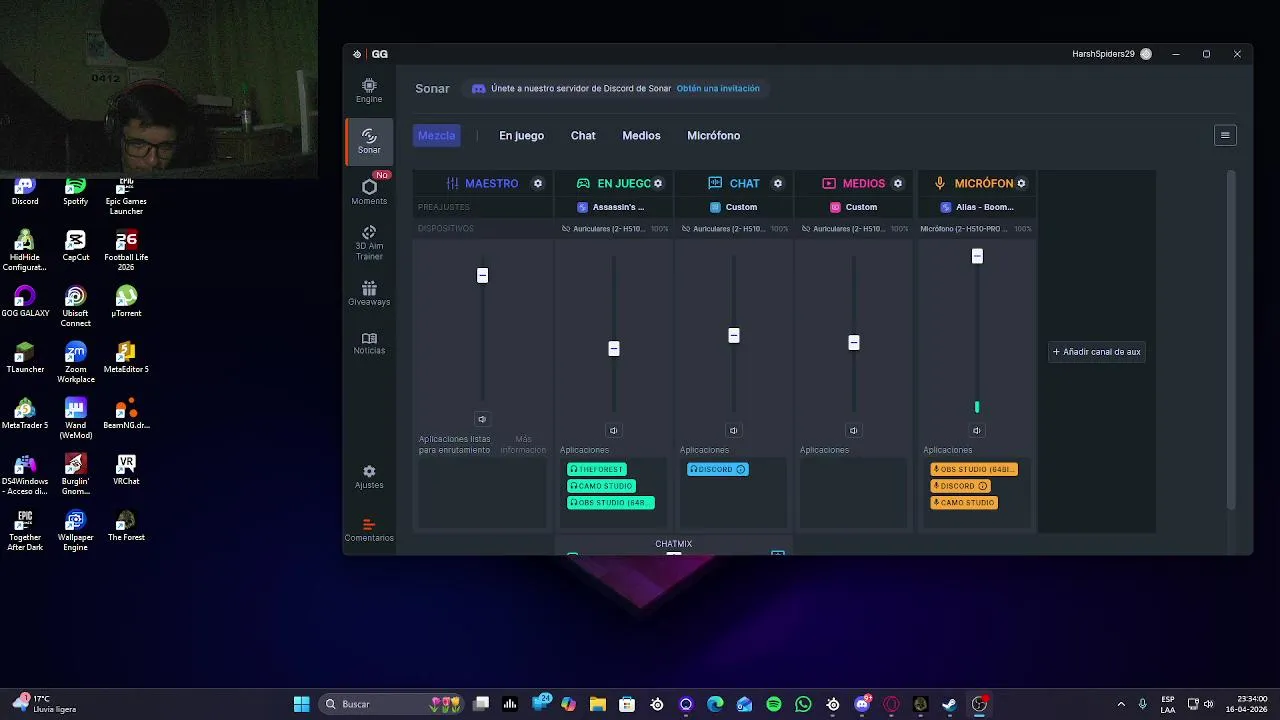The image size is (1280, 720).
Task: Switch to the Mezcla tab
Action: point(436,135)
